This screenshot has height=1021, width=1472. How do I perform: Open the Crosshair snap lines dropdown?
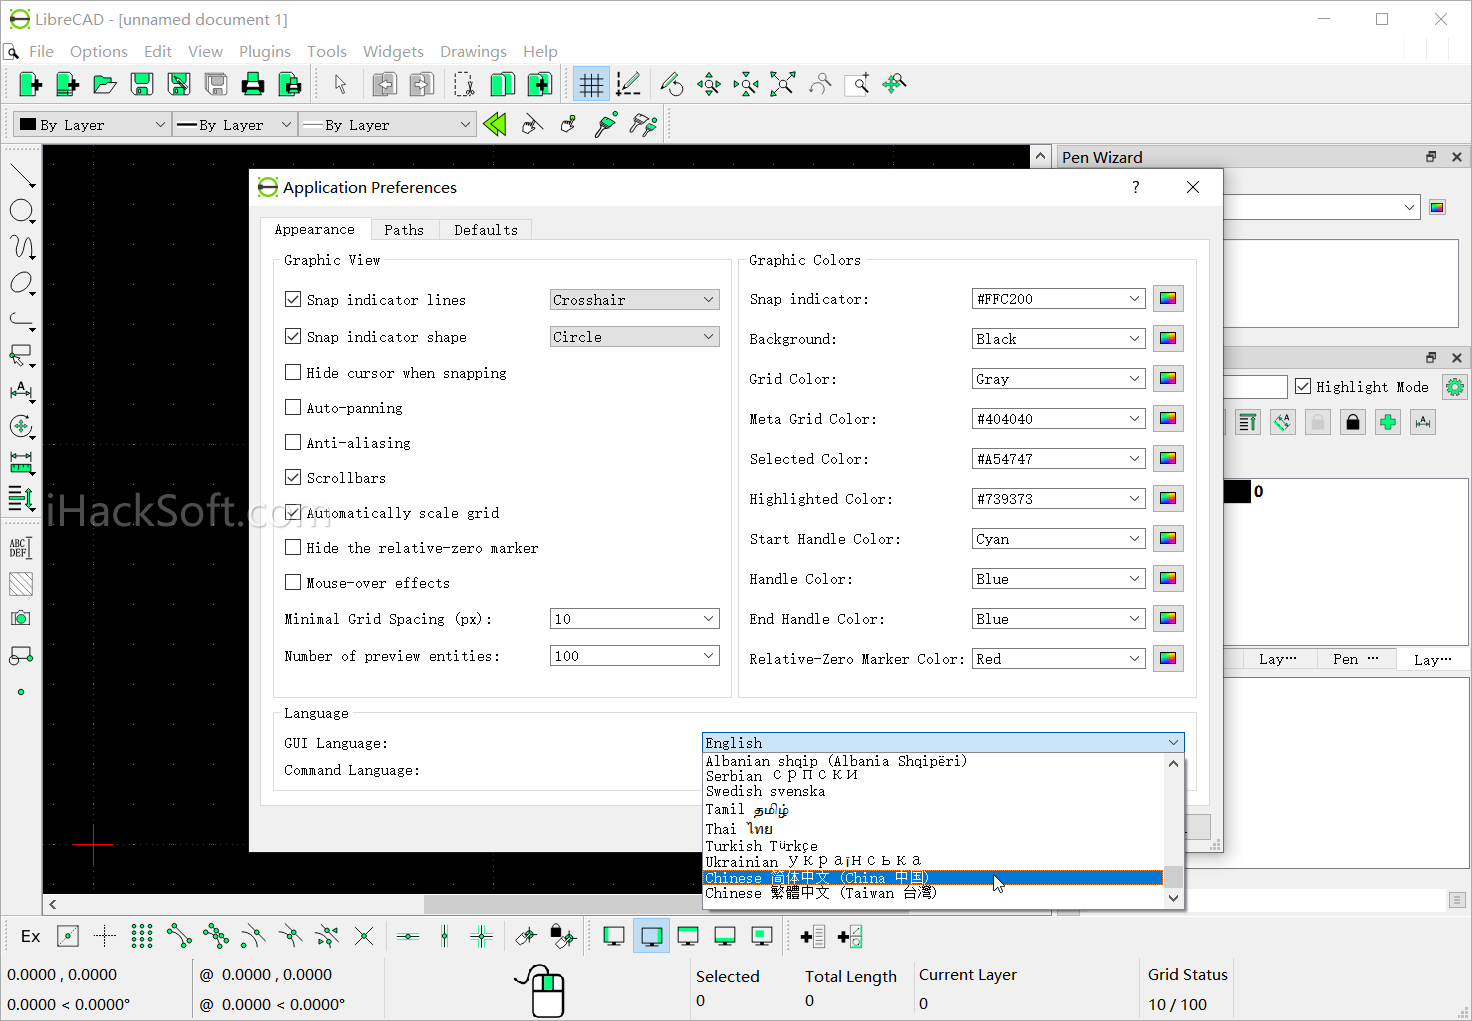(x=635, y=299)
